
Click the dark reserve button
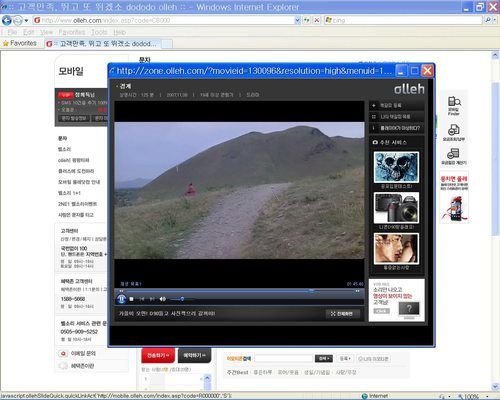194,356
